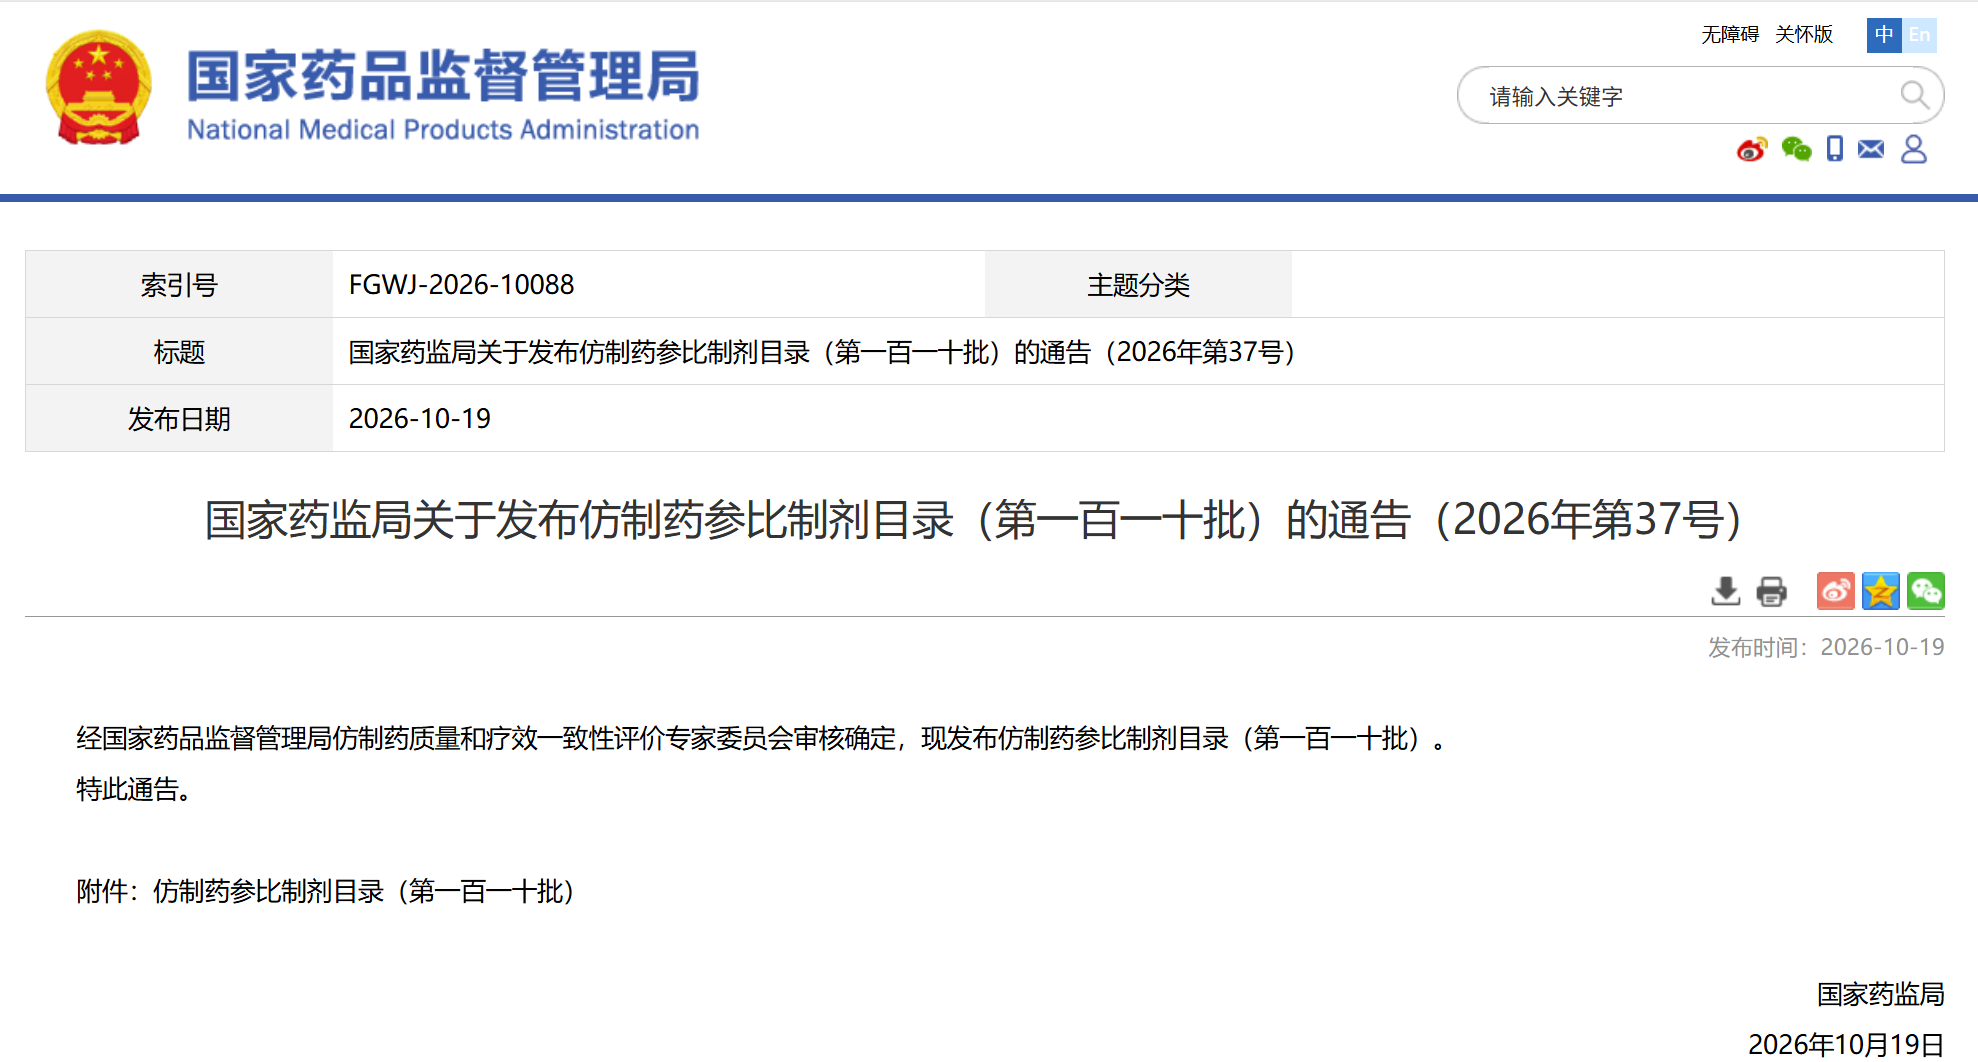Select index number FGWJ-2026-10088

tap(461, 285)
